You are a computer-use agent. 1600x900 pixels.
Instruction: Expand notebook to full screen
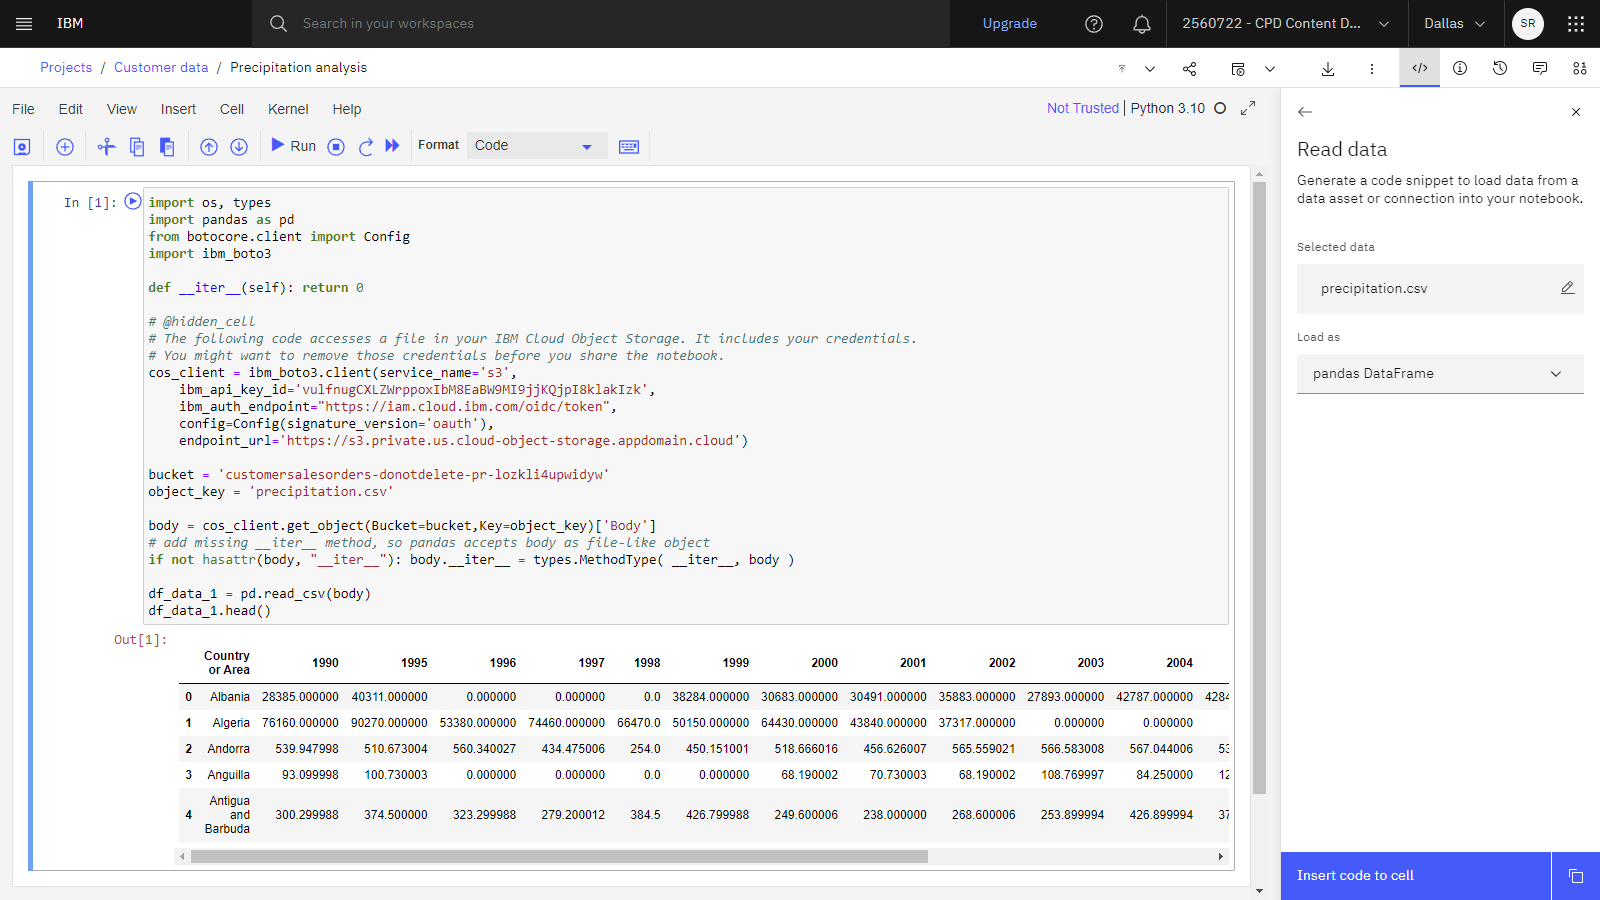click(x=1248, y=108)
